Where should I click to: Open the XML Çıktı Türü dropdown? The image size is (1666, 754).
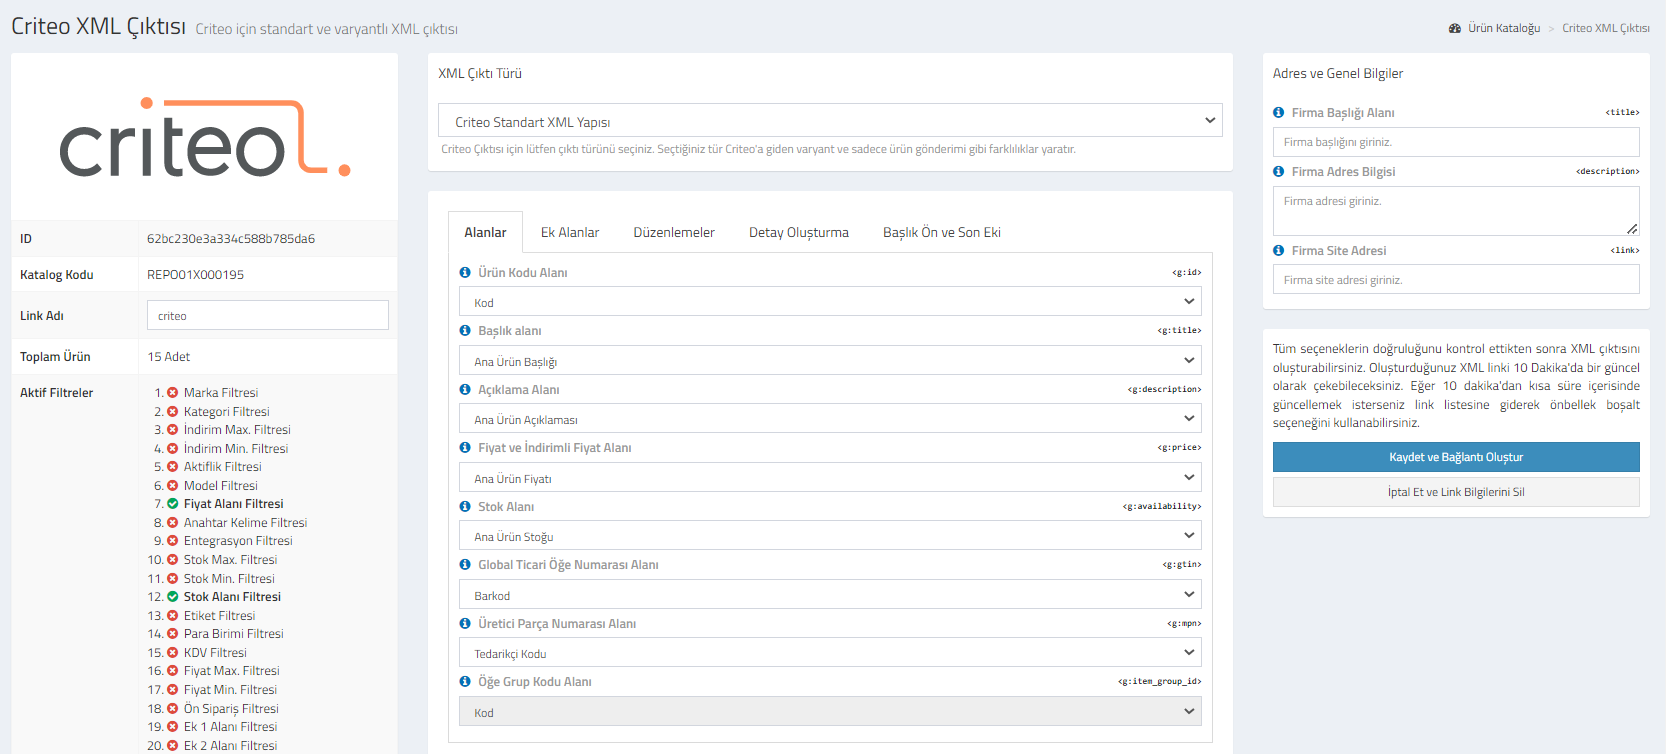[x=830, y=120]
